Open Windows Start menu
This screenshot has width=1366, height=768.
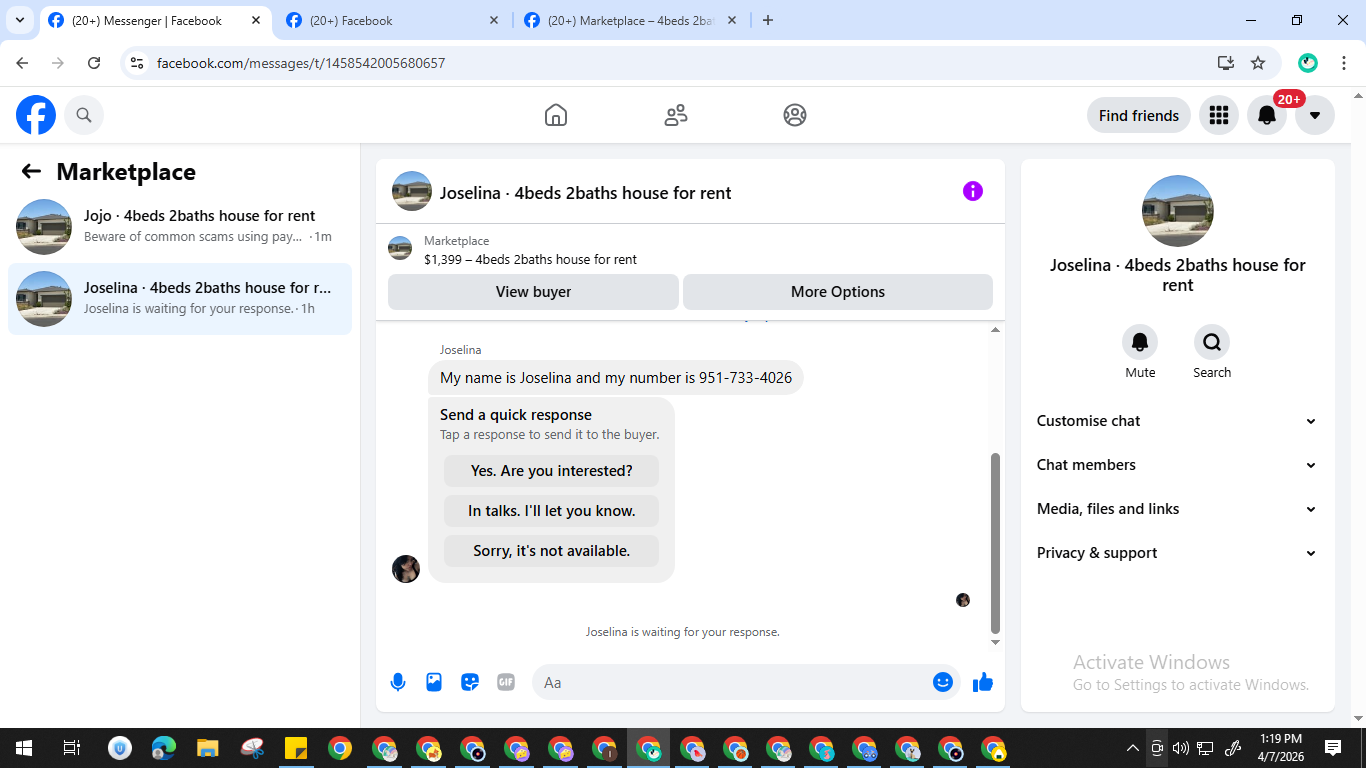(24, 748)
